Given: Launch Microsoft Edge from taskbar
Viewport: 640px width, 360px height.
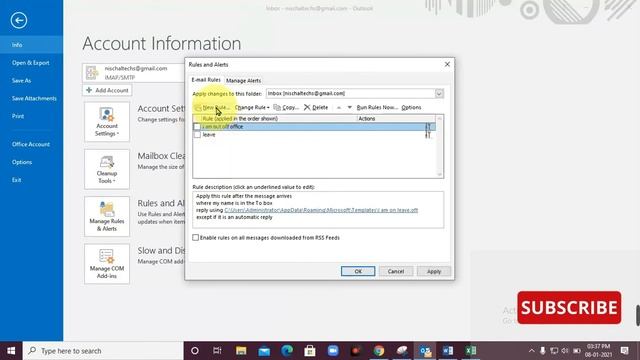Looking at the screenshot, I should point(287,351).
